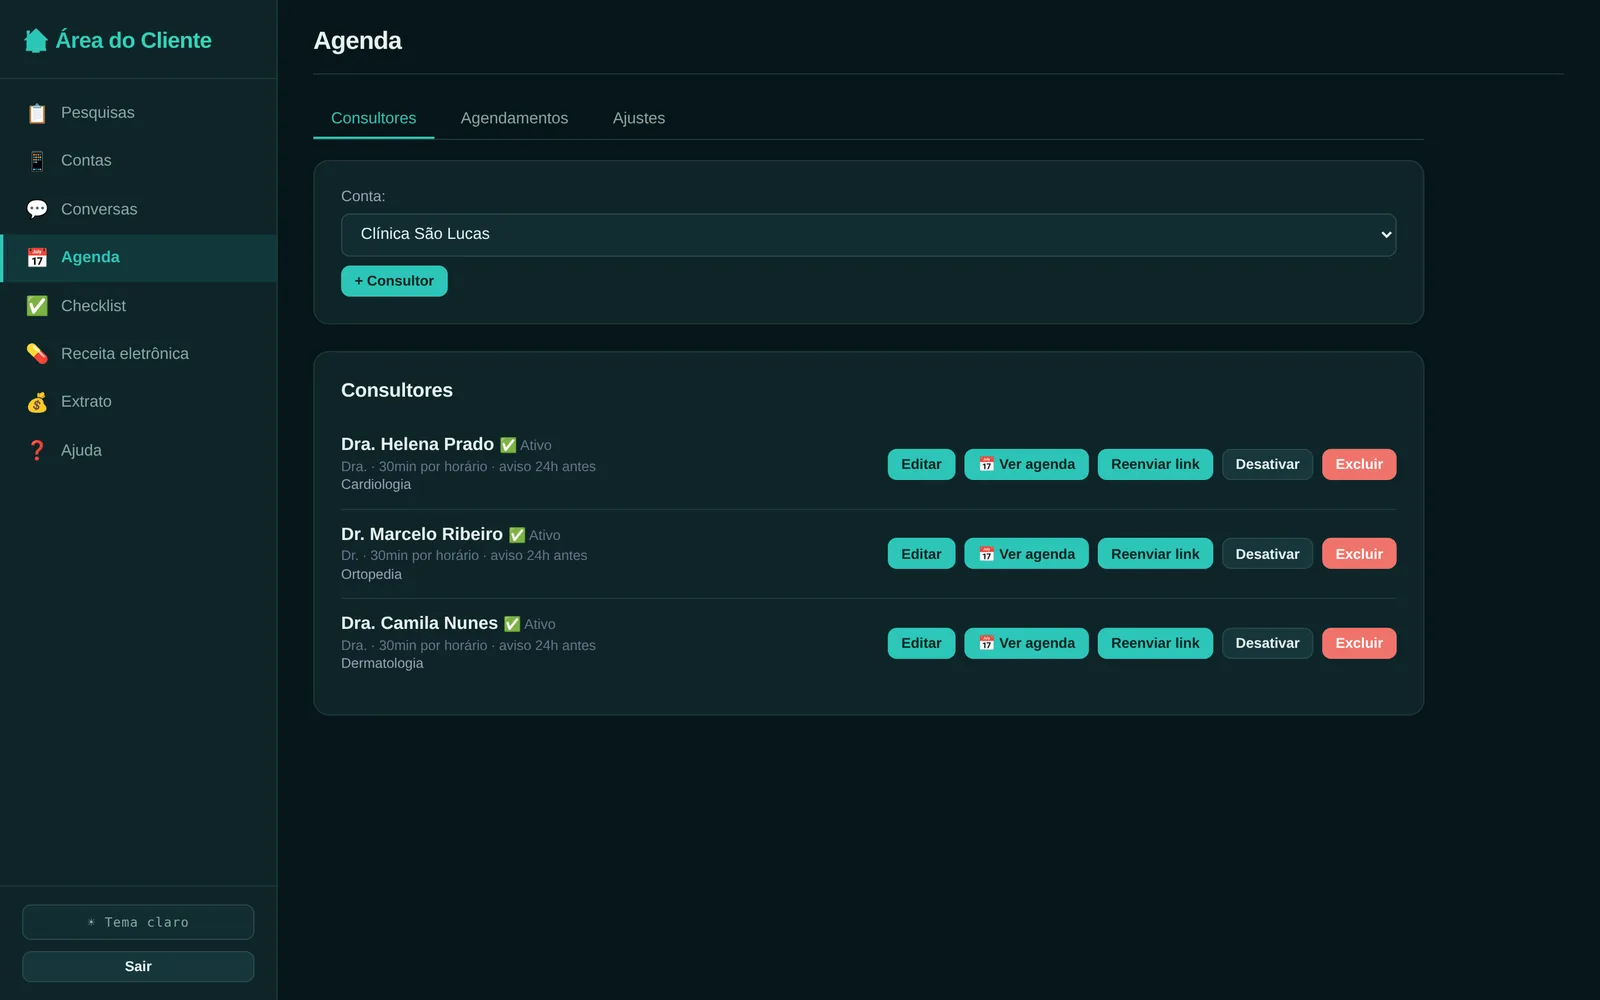
Task: Click the Conversas speech bubble icon
Action: 37,209
